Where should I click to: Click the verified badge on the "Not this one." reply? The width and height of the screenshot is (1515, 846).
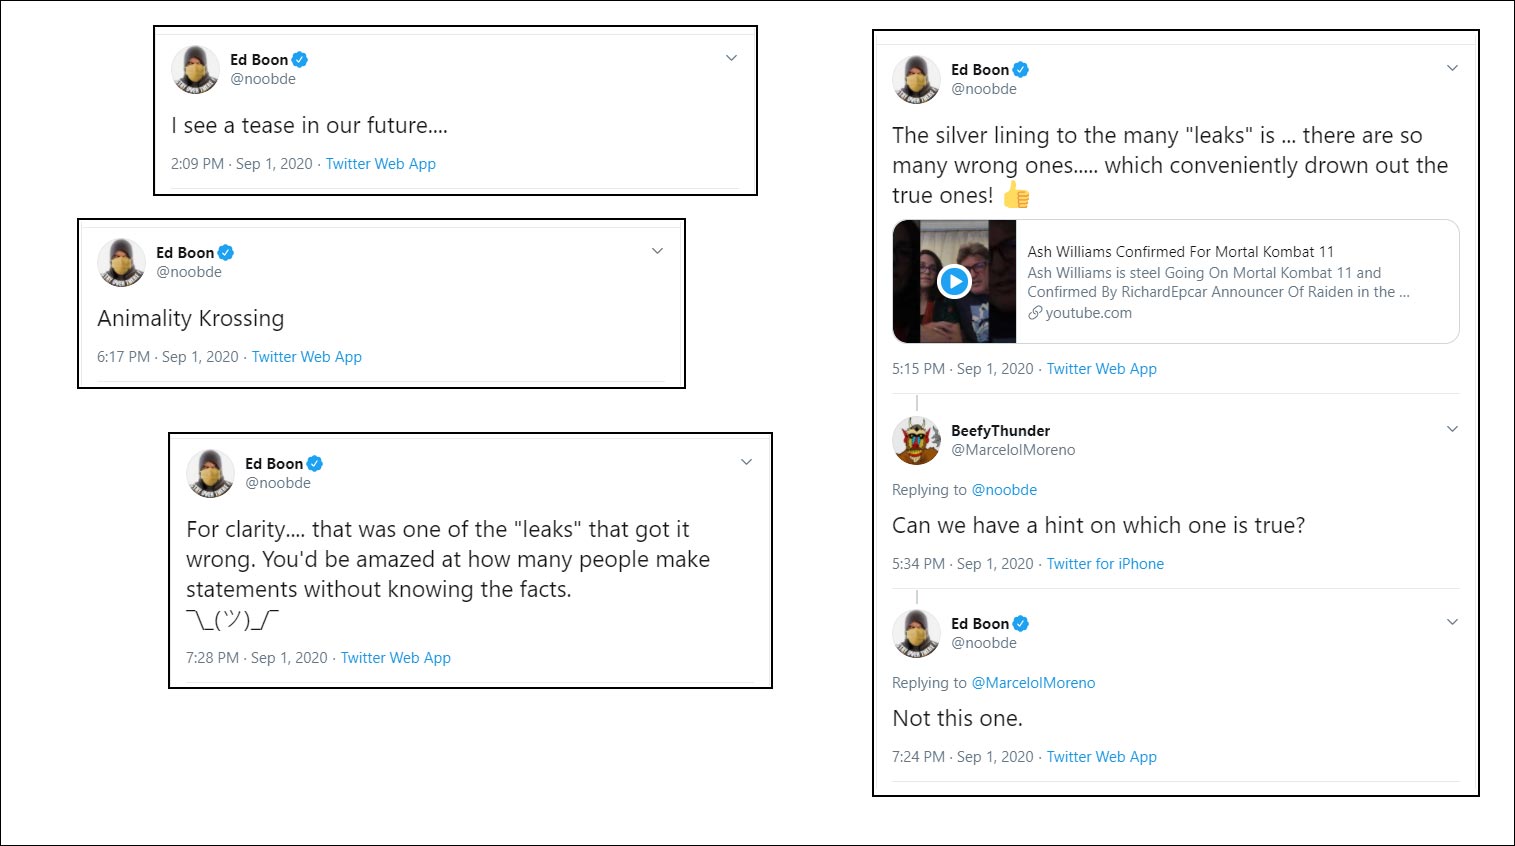click(1019, 622)
